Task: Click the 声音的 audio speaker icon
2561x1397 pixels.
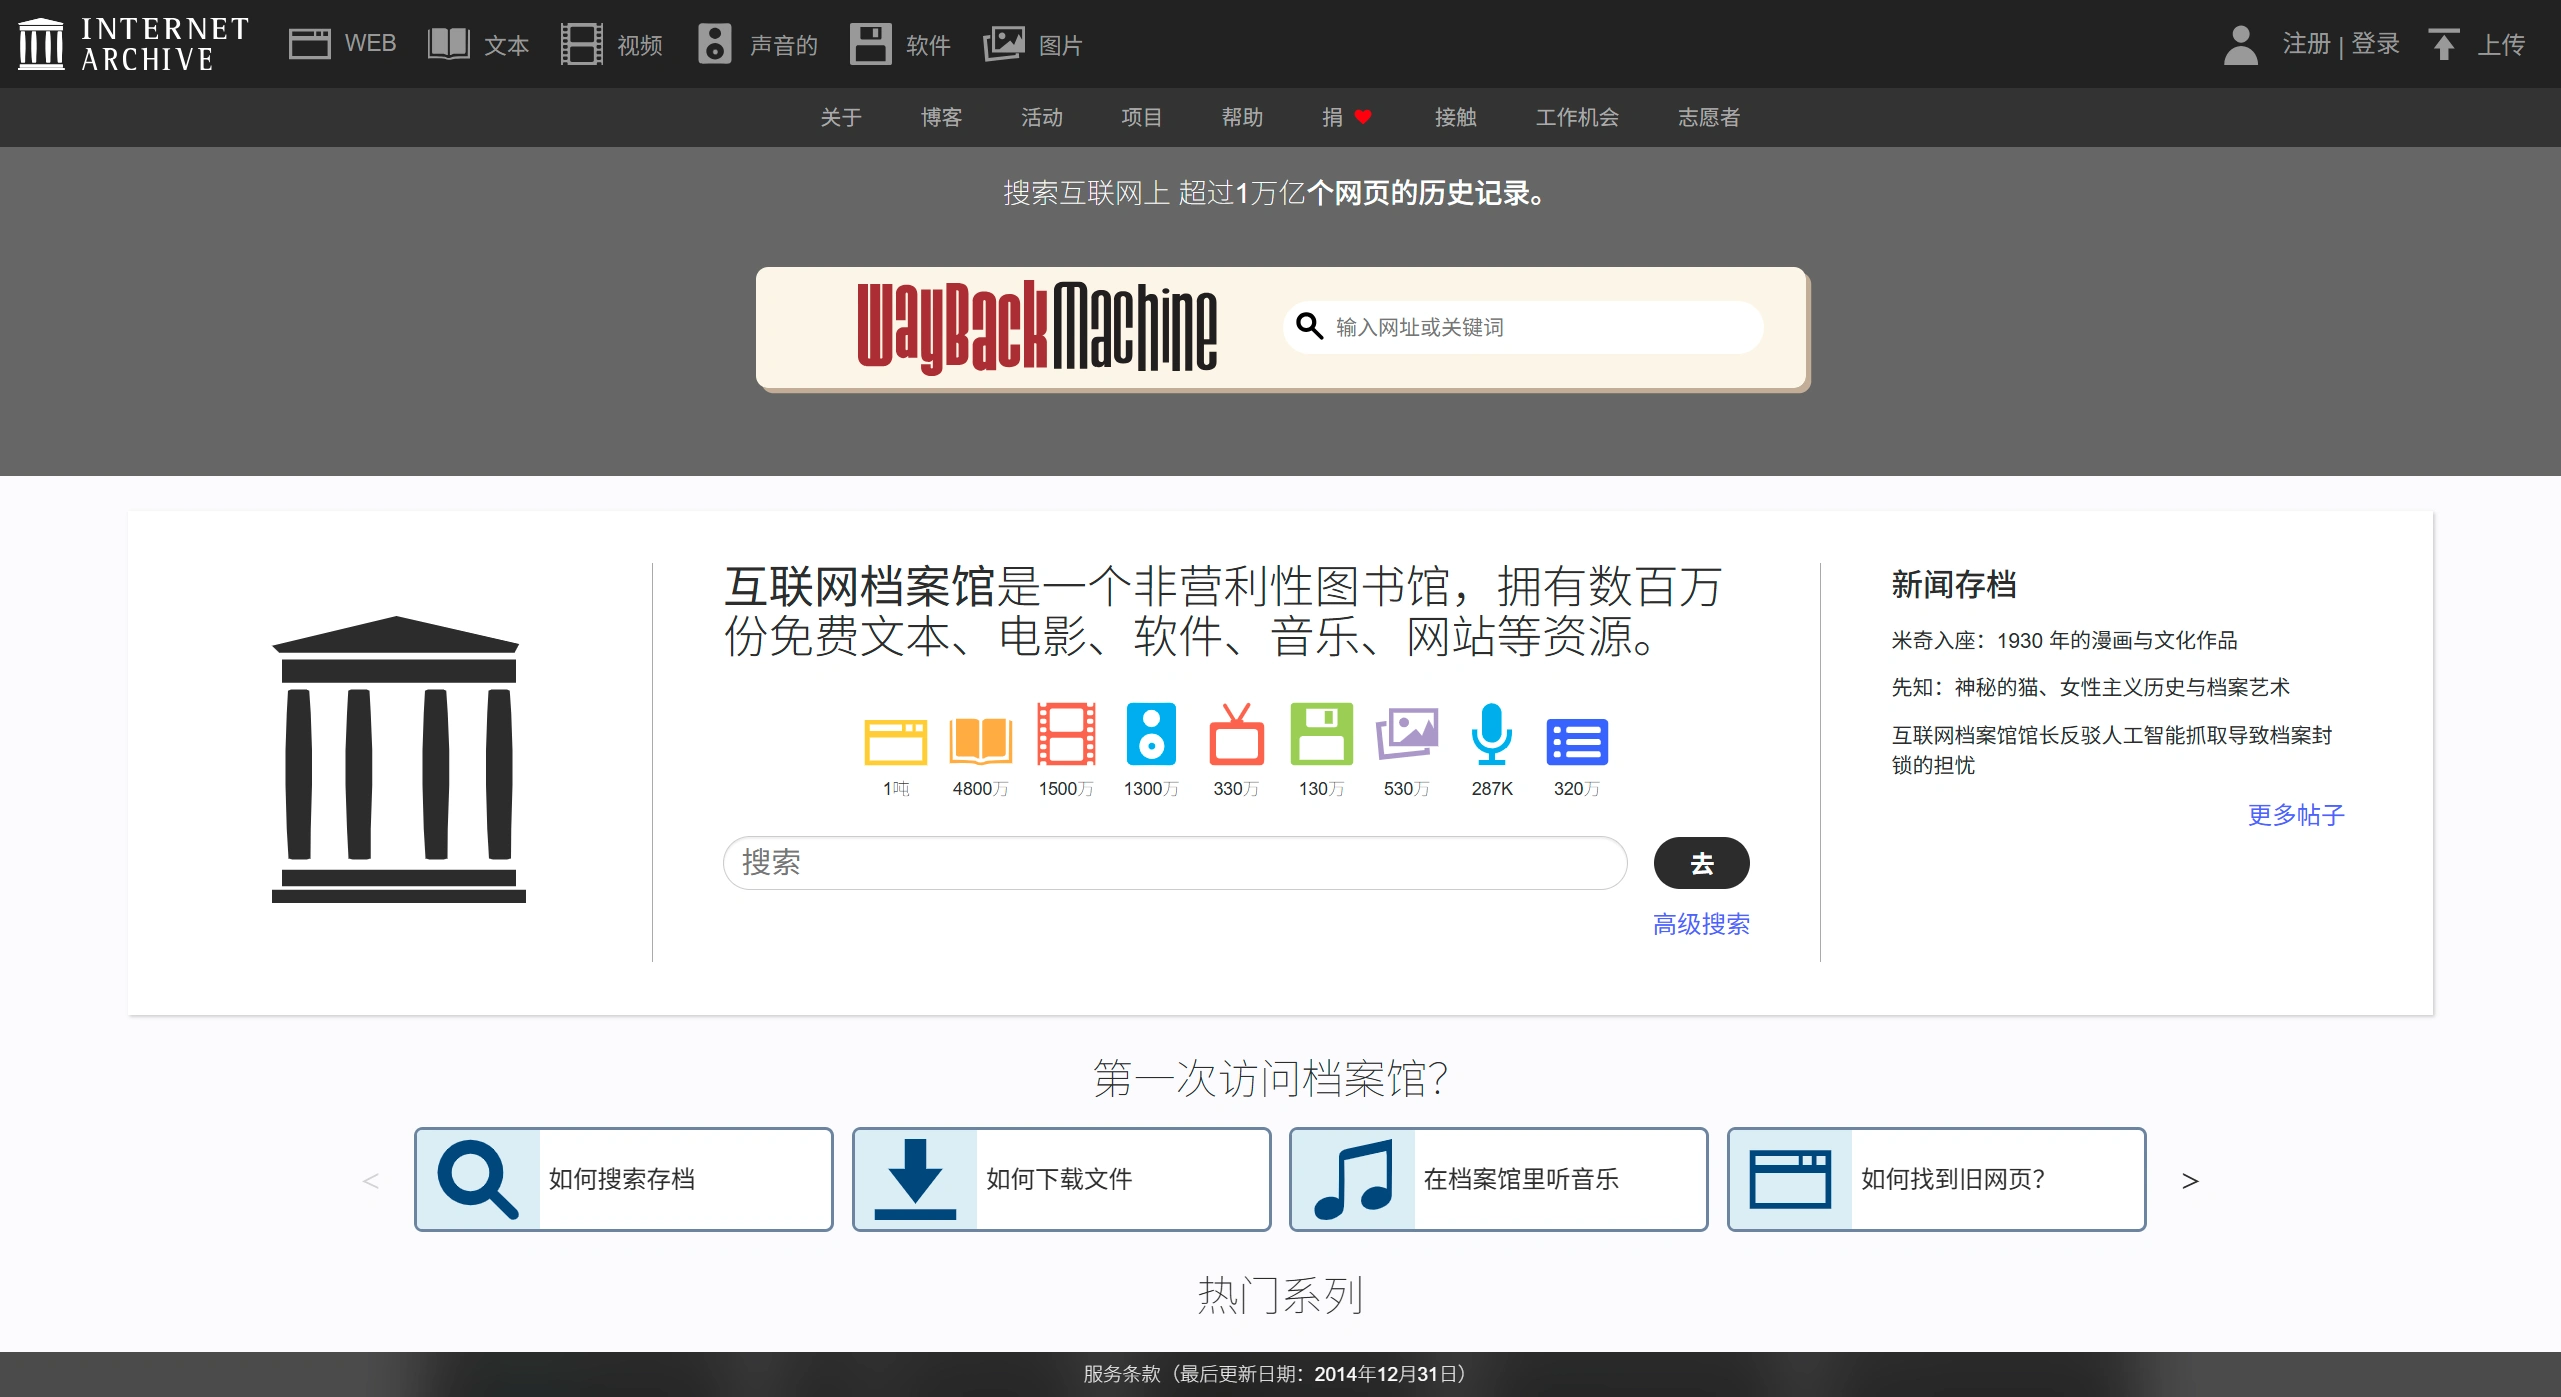Action: point(714,43)
